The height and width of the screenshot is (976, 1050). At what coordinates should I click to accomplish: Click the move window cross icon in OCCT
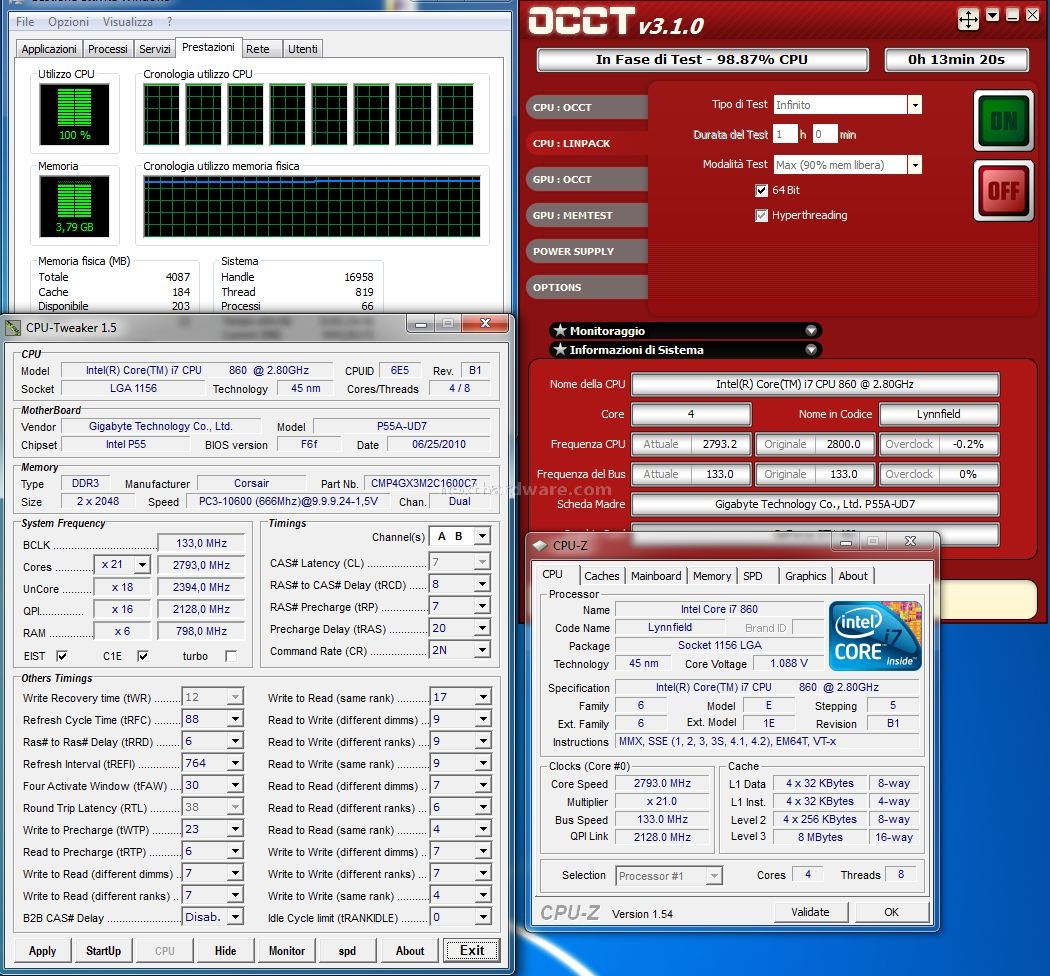pos(968,19)
